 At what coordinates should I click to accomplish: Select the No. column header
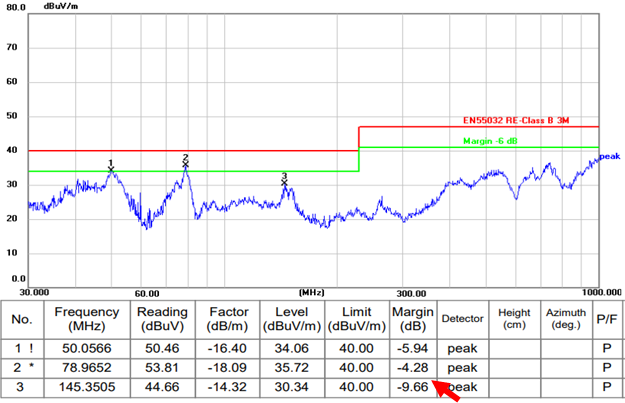point(22,319)
